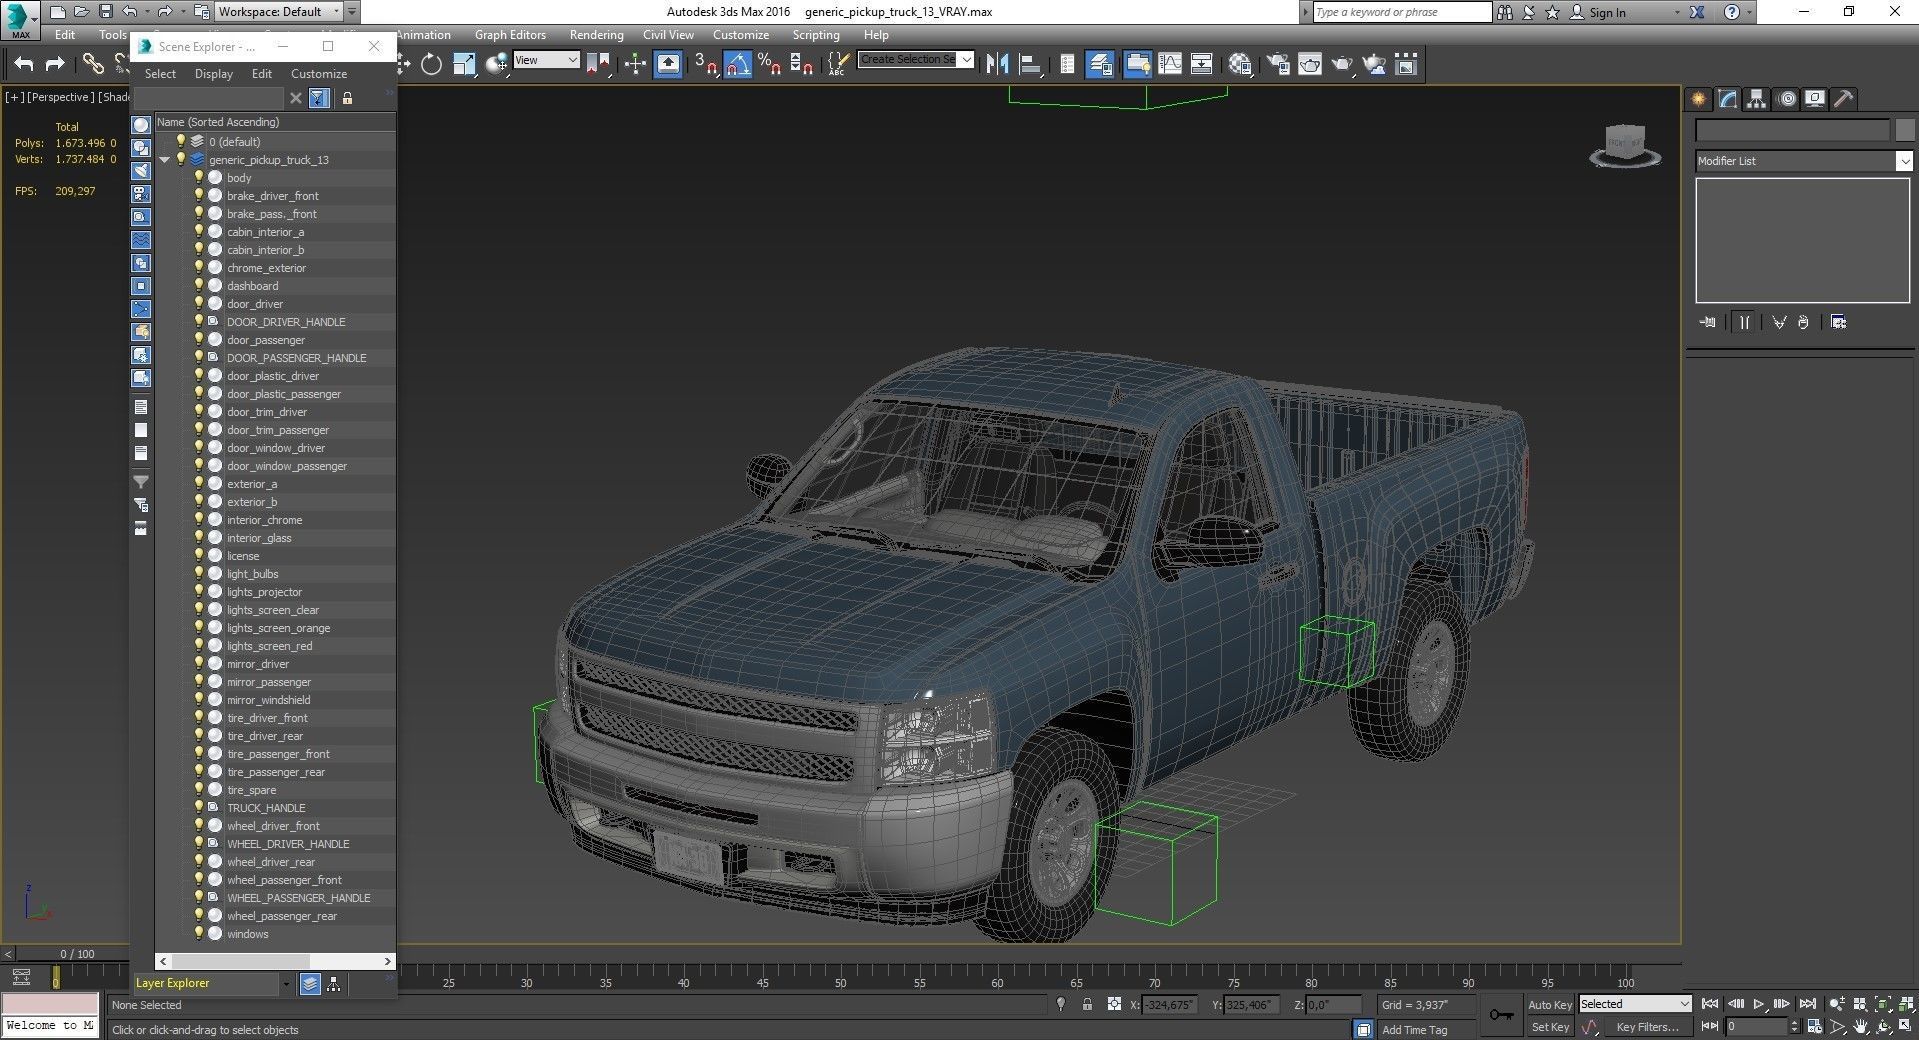
Task: Open the Rendering menu
Action: pos(596,35)
